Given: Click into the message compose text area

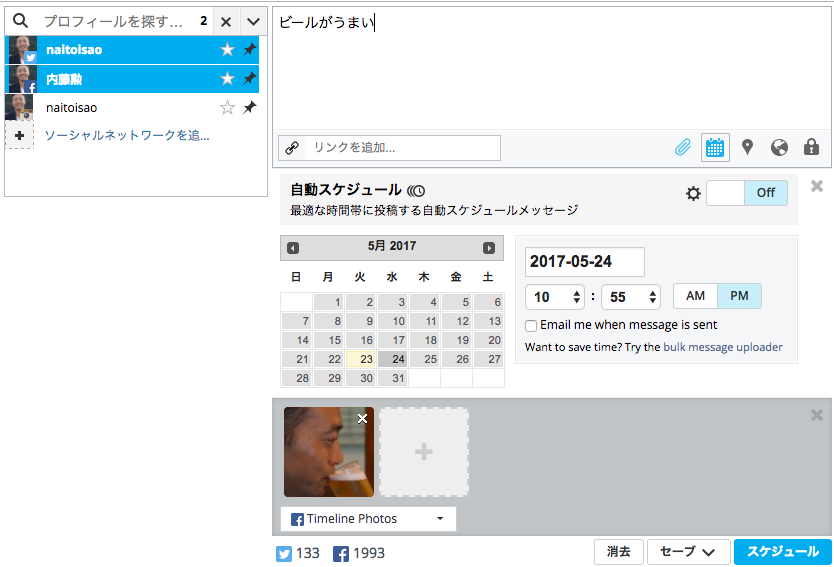Looking at the screenshot, I should 552,68.
